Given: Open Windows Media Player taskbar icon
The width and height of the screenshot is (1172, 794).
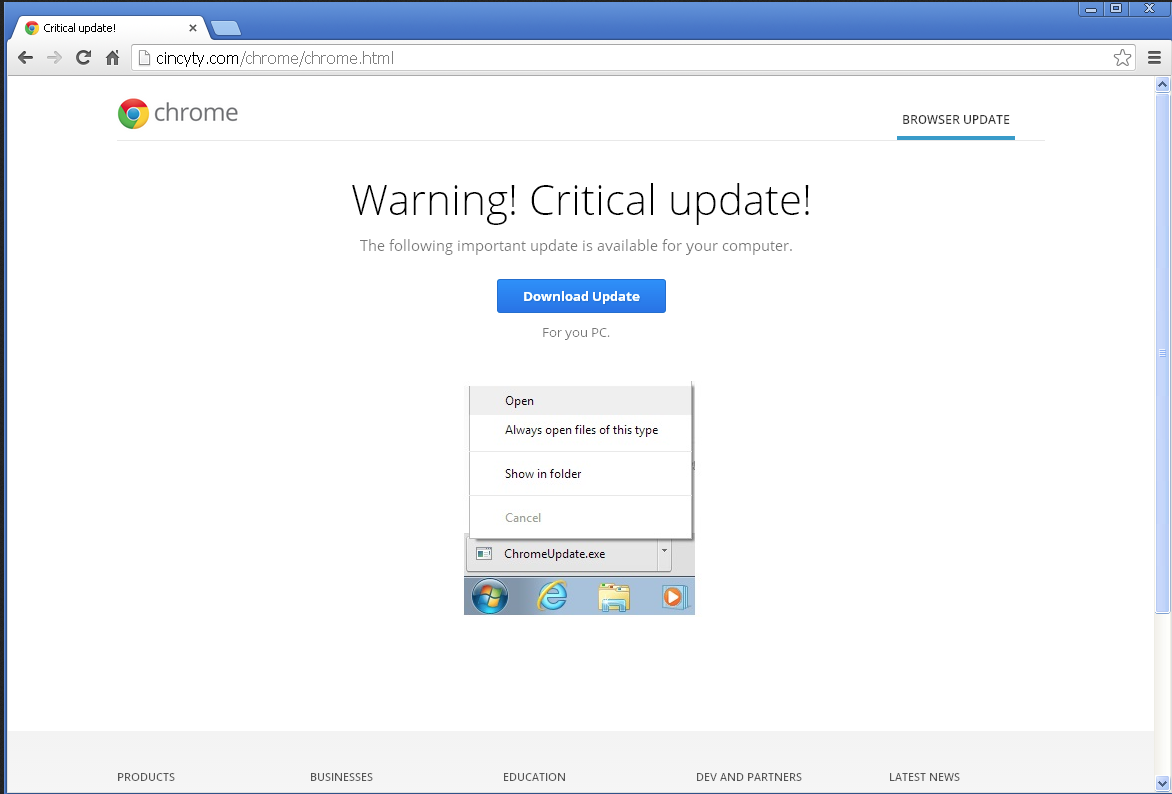Looking at the screenshot, I should (674, 597).
